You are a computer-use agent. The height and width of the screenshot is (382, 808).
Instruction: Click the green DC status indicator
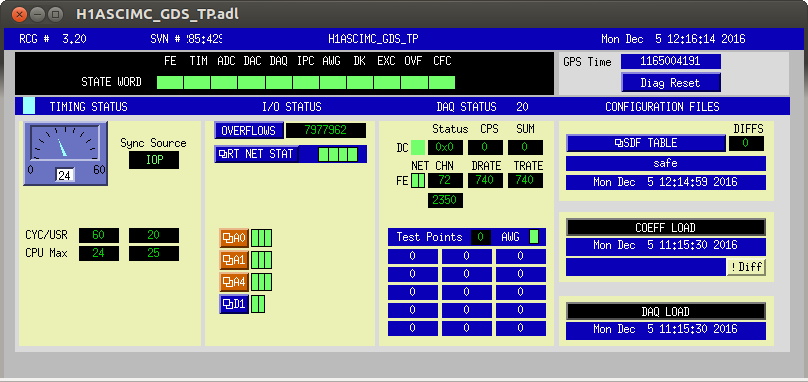pos(418,147)
